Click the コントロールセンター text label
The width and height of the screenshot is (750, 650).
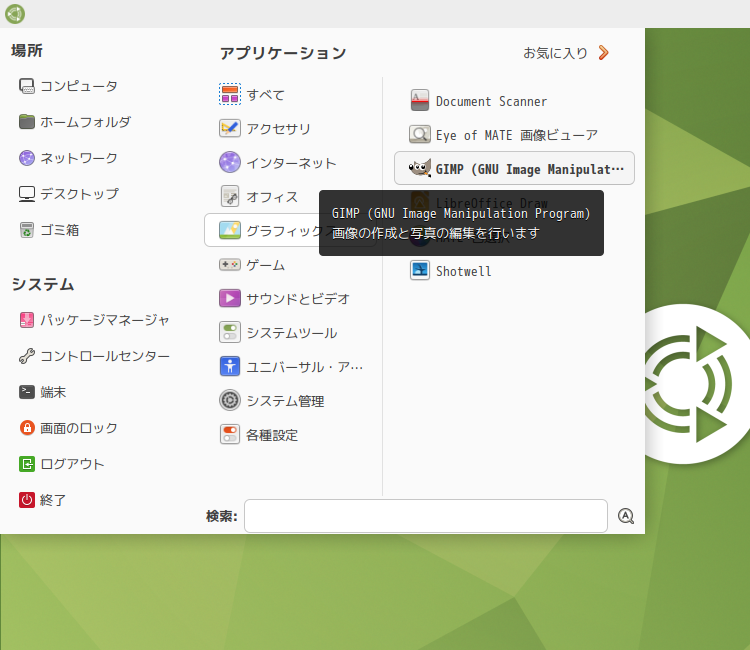point(105,356)
